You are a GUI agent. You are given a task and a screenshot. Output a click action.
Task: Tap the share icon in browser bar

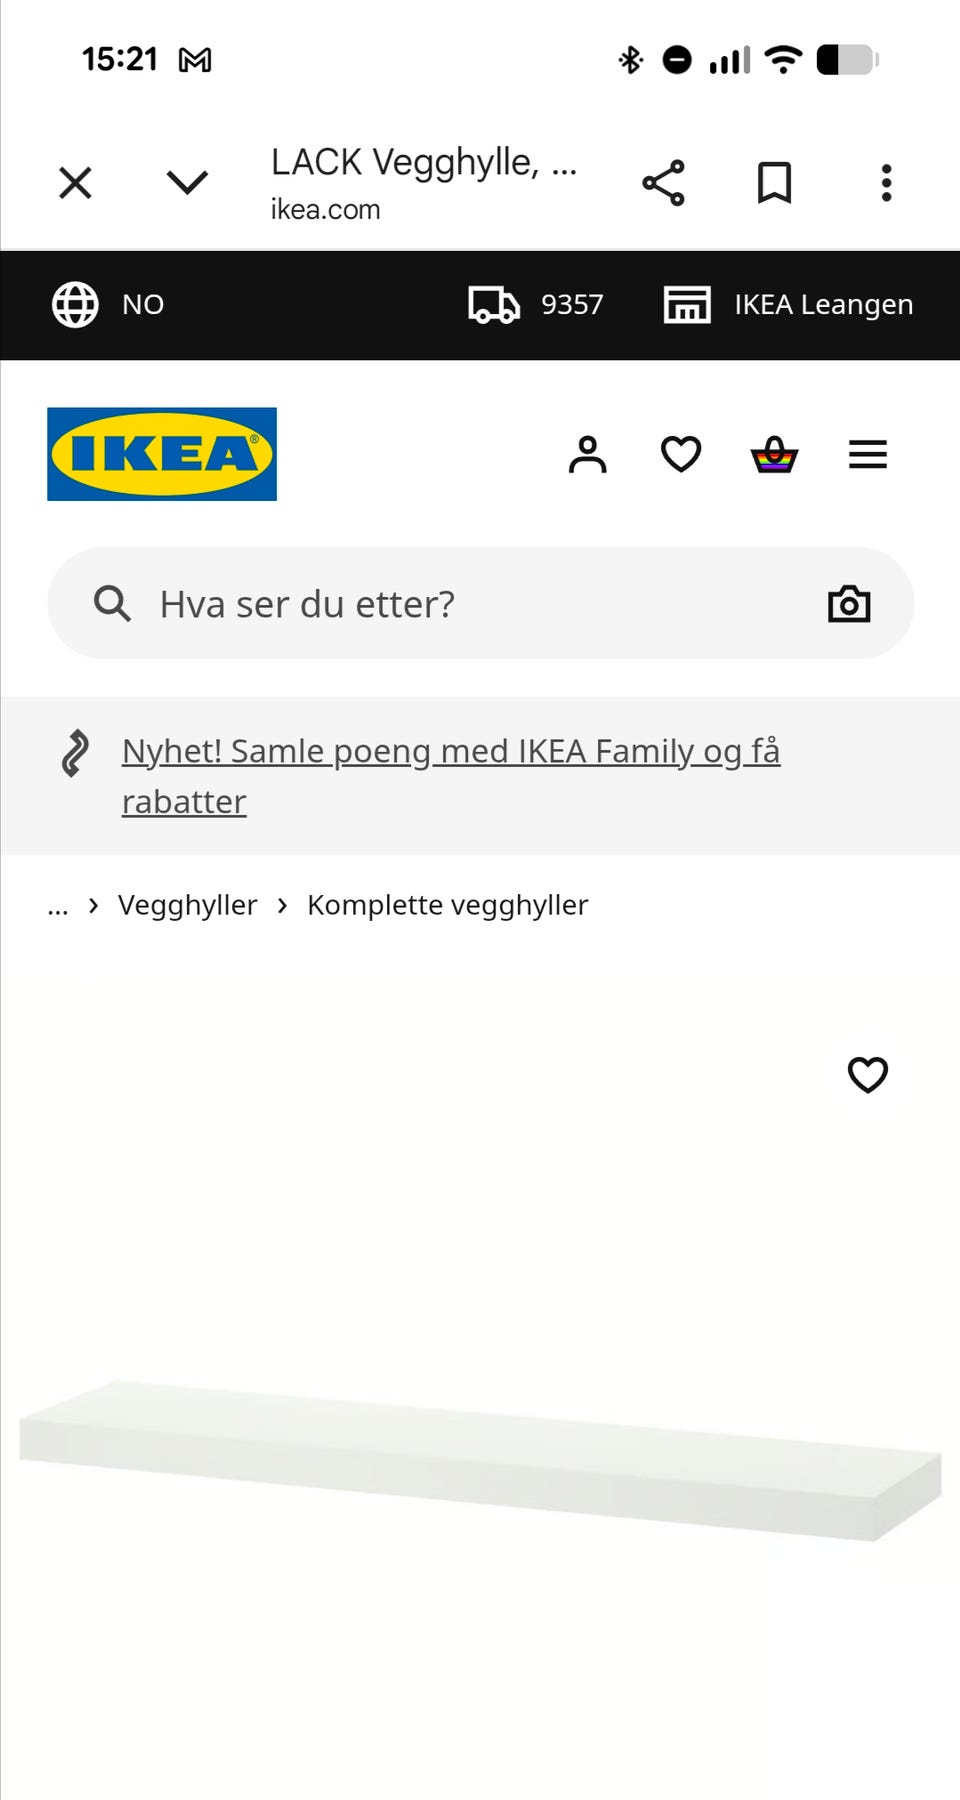click(663, 183)
